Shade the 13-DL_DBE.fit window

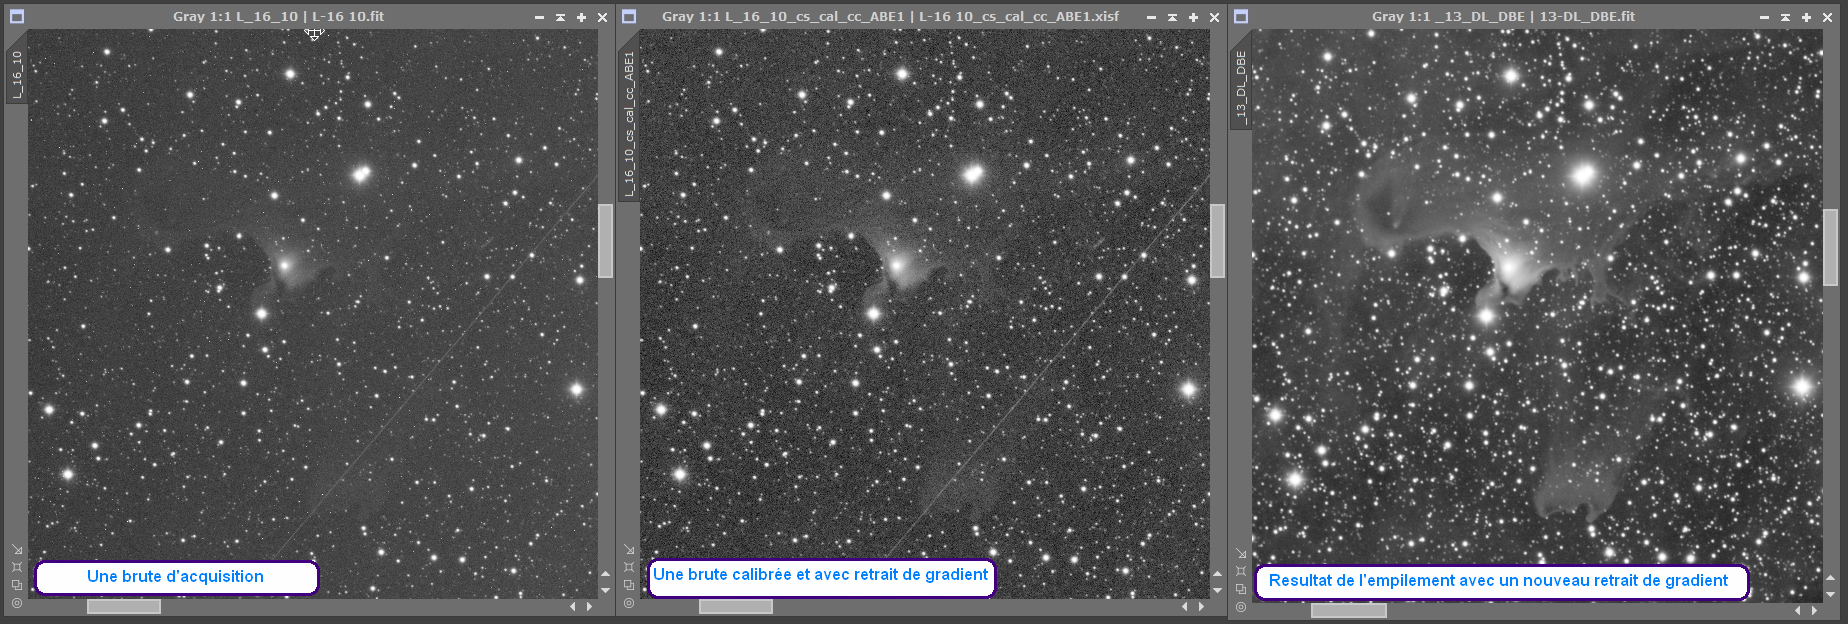tap(1785, 17)
